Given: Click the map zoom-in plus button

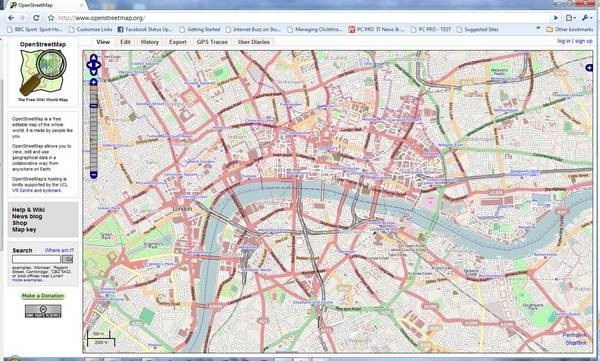Looking at the screenshot, I should [x=94, y=82].
